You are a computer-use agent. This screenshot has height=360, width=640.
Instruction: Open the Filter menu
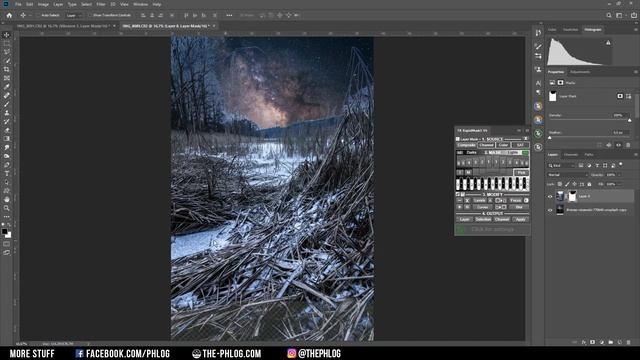pos(101,4)
